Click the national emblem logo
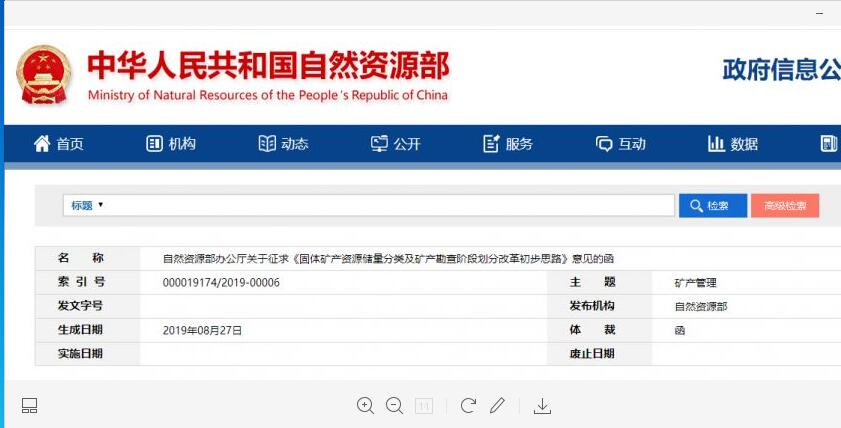Viewport: 841px width, 428px height. point(43,75)
